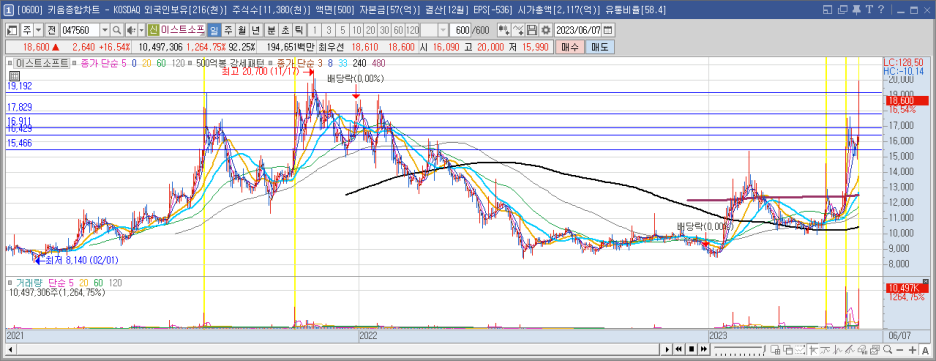Click the data table window icon at bottom
The height and width of the screenshot is (361, 936).
(775, 349)
